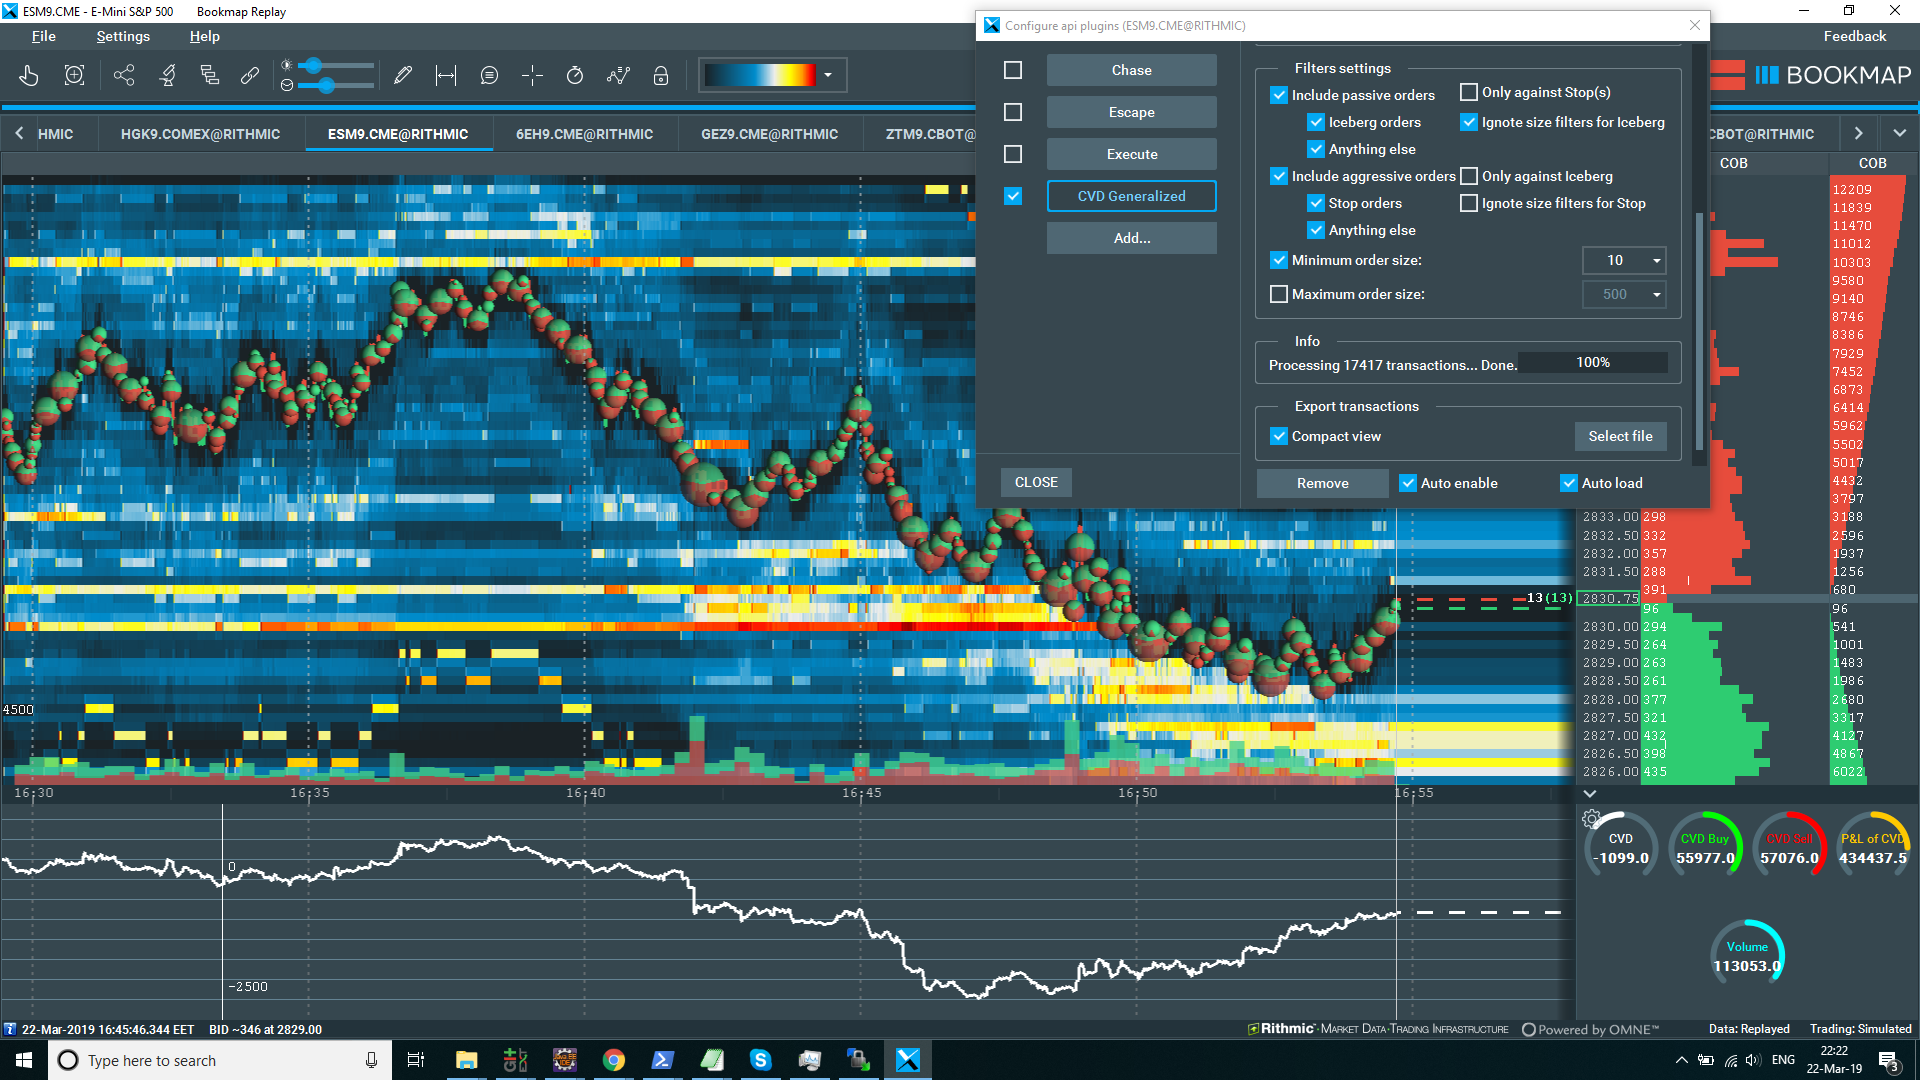Select the pencil drawing tool
Image resolution: width=1920 pixels, height=1080 pixels.
tap(403, 75)
